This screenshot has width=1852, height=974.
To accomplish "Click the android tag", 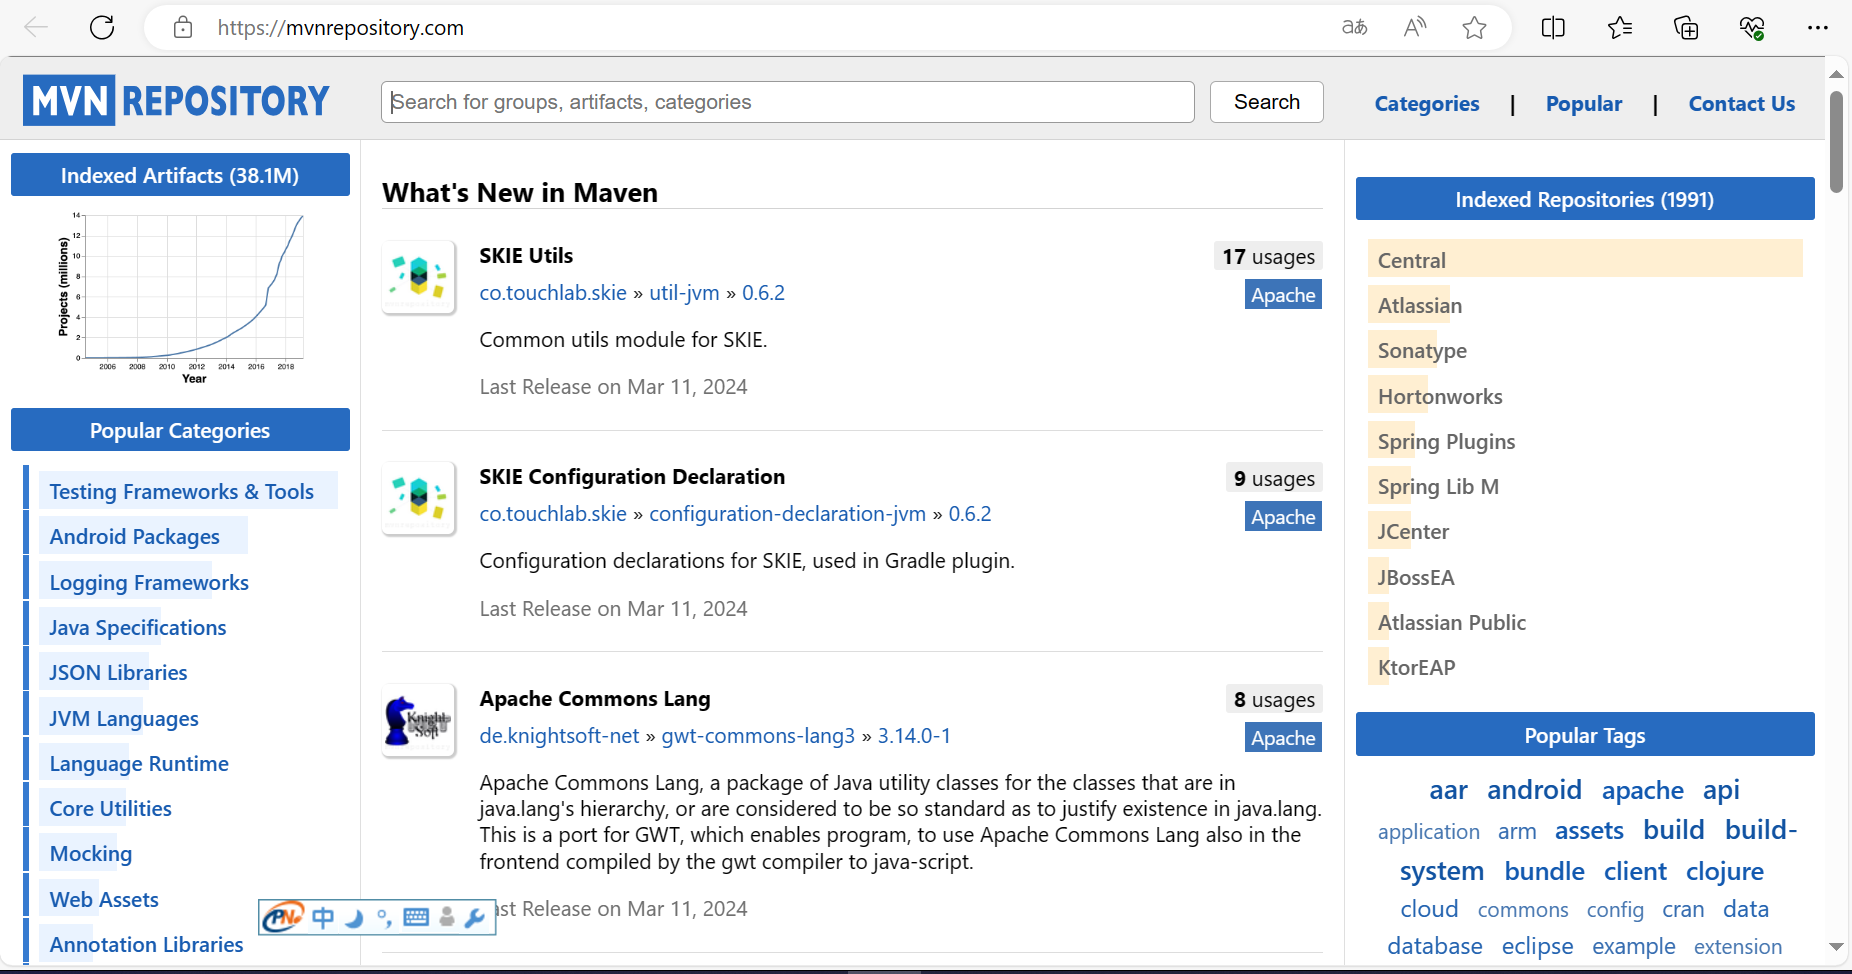I will (x=1534, y=790).
